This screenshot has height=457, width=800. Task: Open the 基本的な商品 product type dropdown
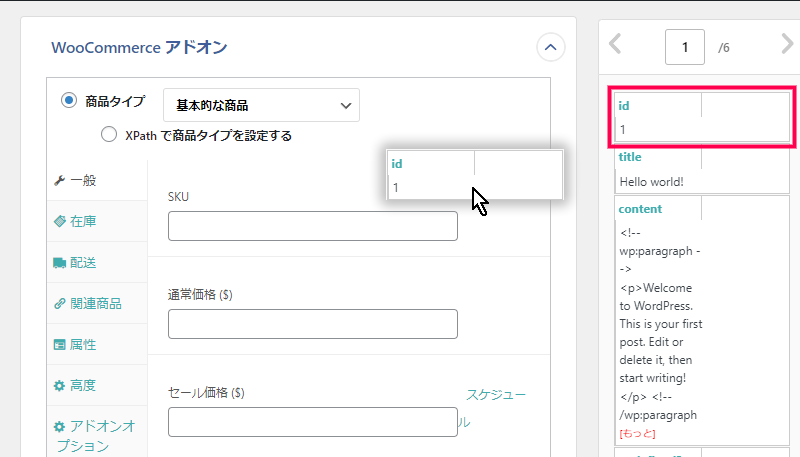pos(261,105)
